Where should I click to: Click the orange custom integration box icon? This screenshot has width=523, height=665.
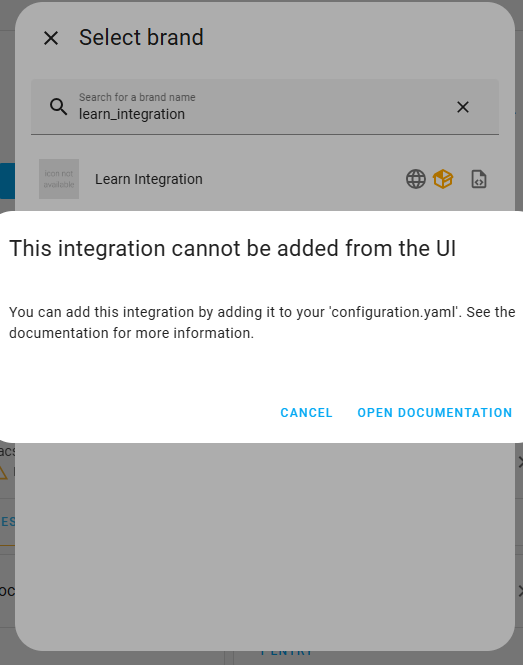[x=443, y=179]
